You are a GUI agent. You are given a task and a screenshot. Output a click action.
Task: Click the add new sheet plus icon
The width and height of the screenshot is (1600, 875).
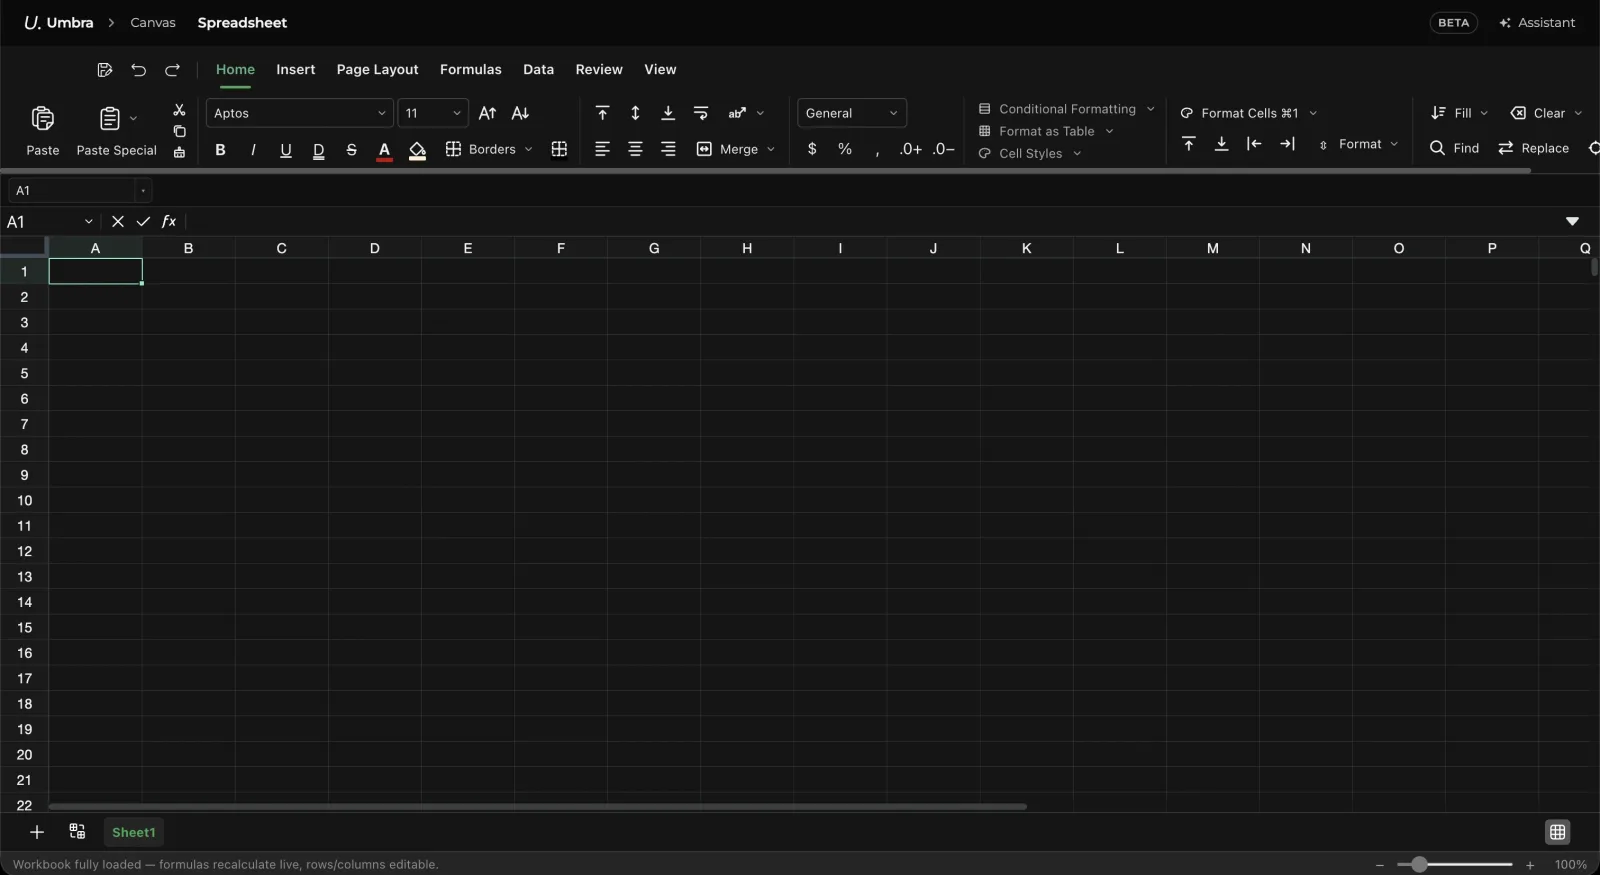(37, 832)
